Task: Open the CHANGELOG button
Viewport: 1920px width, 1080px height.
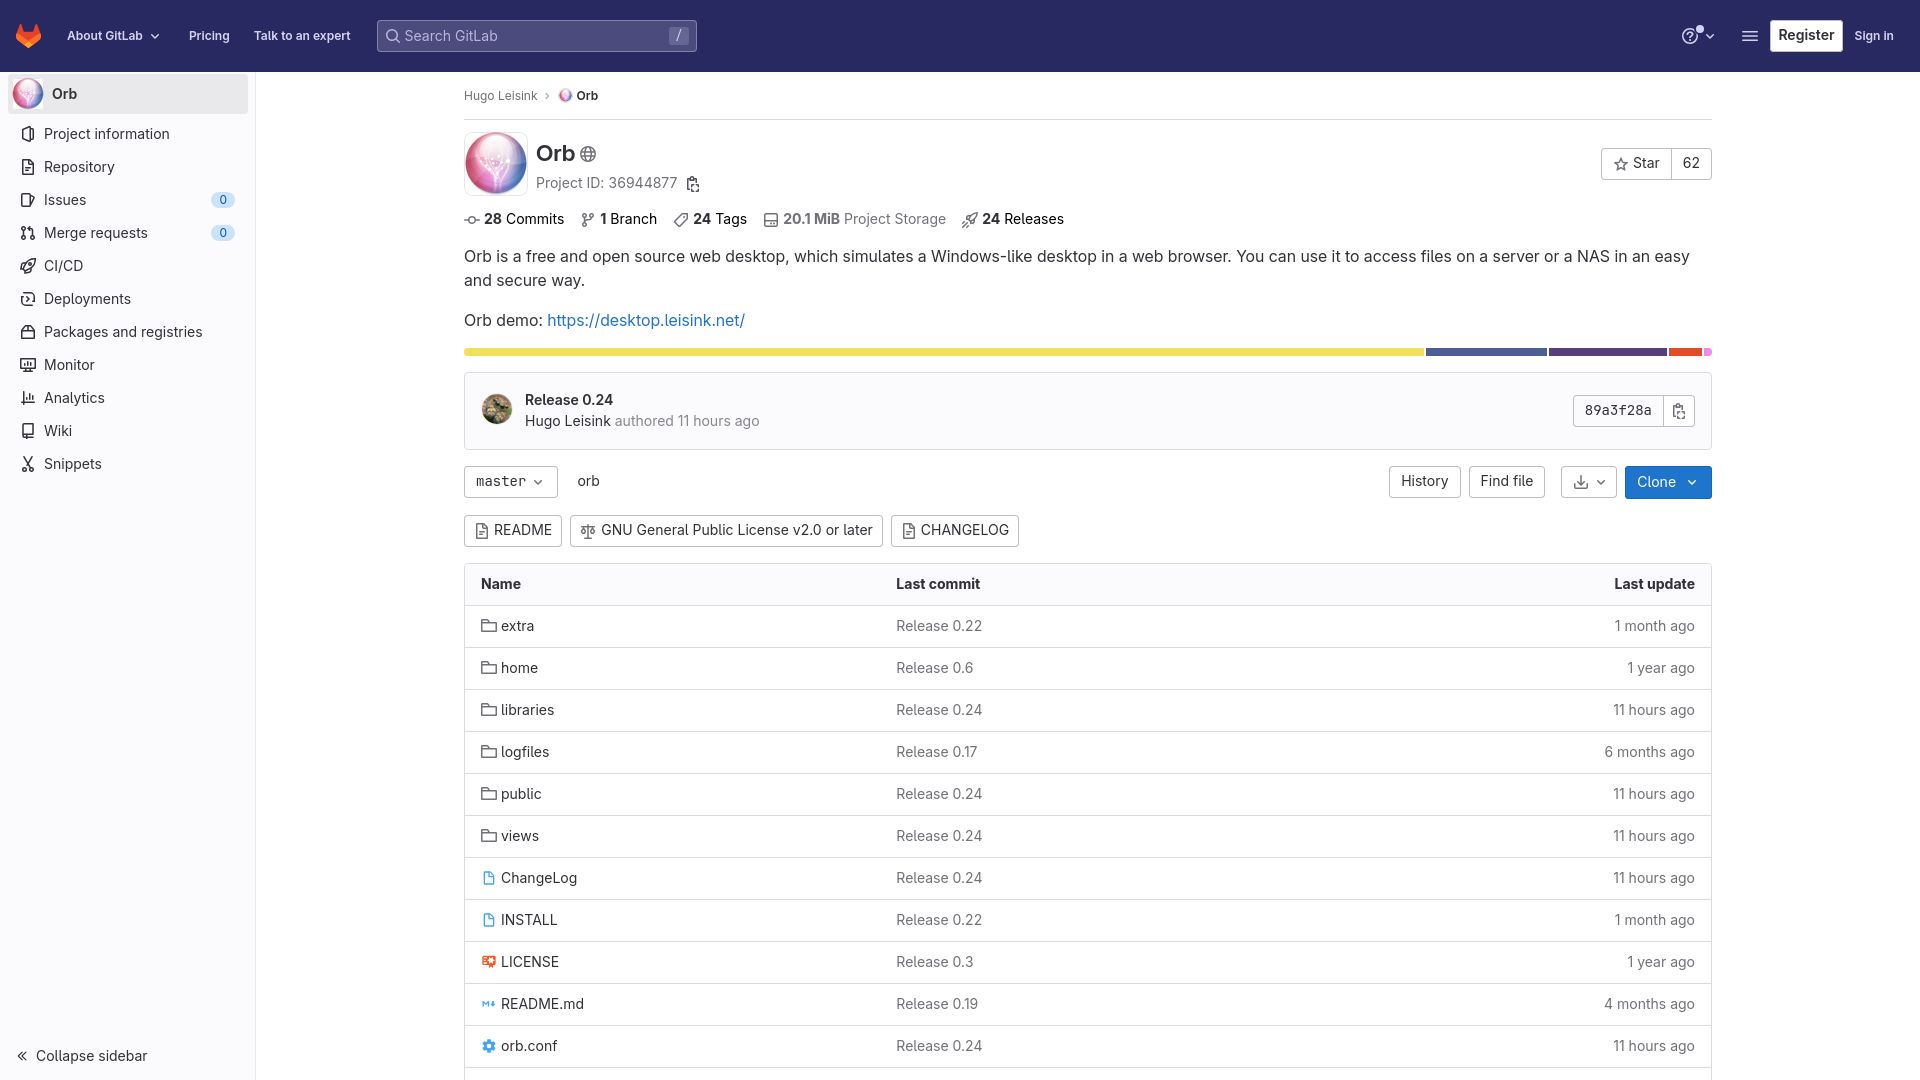Action: coord(955,531)
